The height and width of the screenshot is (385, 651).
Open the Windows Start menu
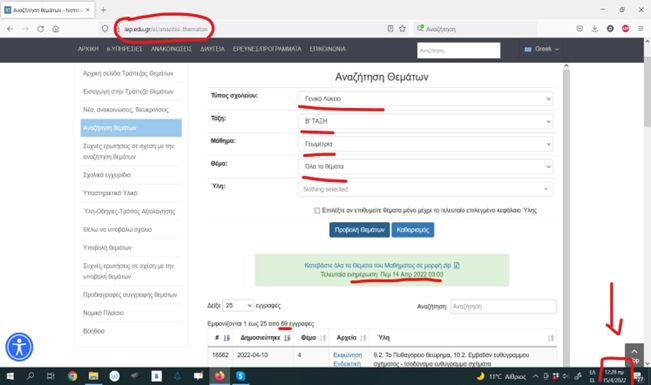coord(10,376)
